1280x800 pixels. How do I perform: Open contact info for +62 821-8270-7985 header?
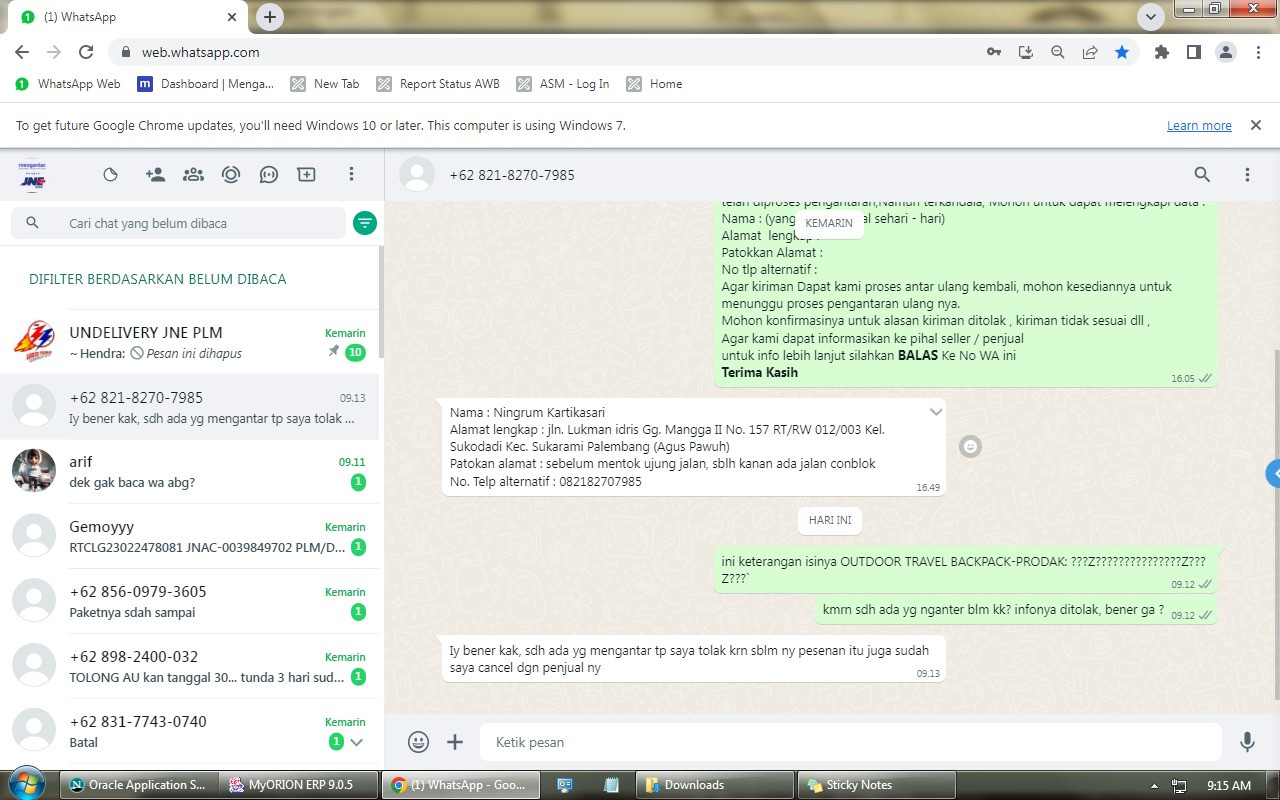click(511, 174)
